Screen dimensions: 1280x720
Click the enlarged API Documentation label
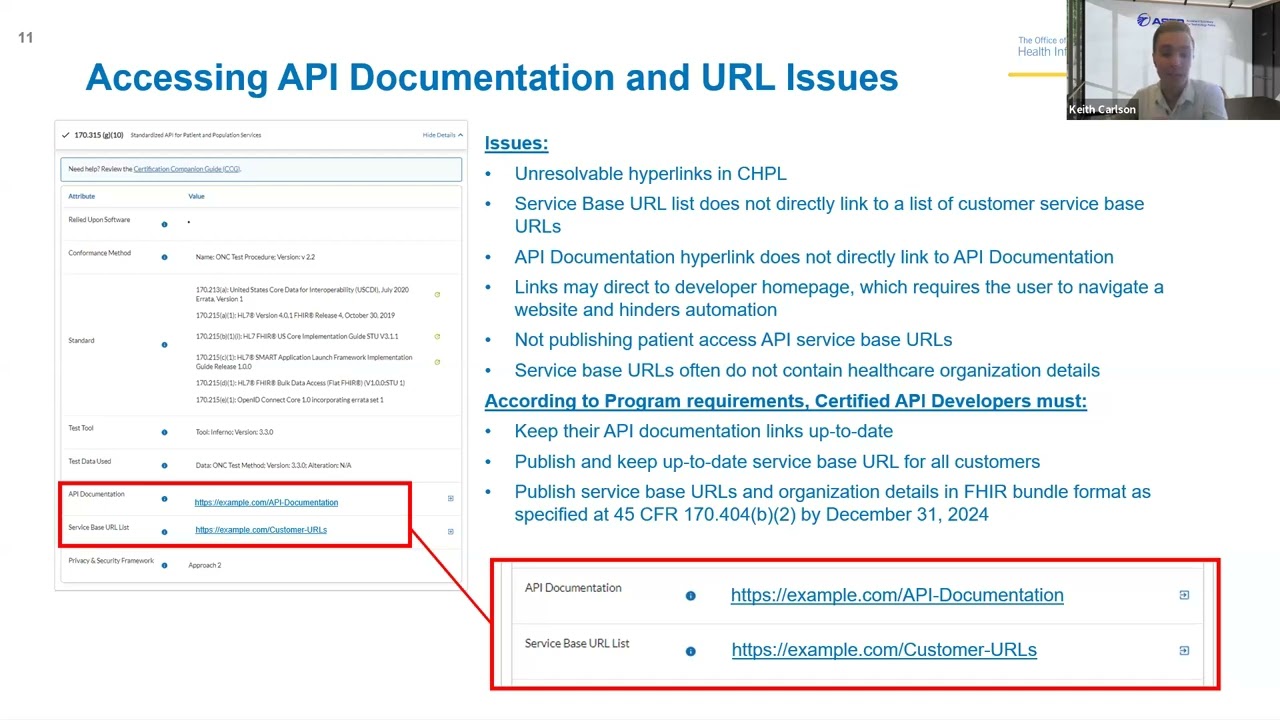coord(573,588)
